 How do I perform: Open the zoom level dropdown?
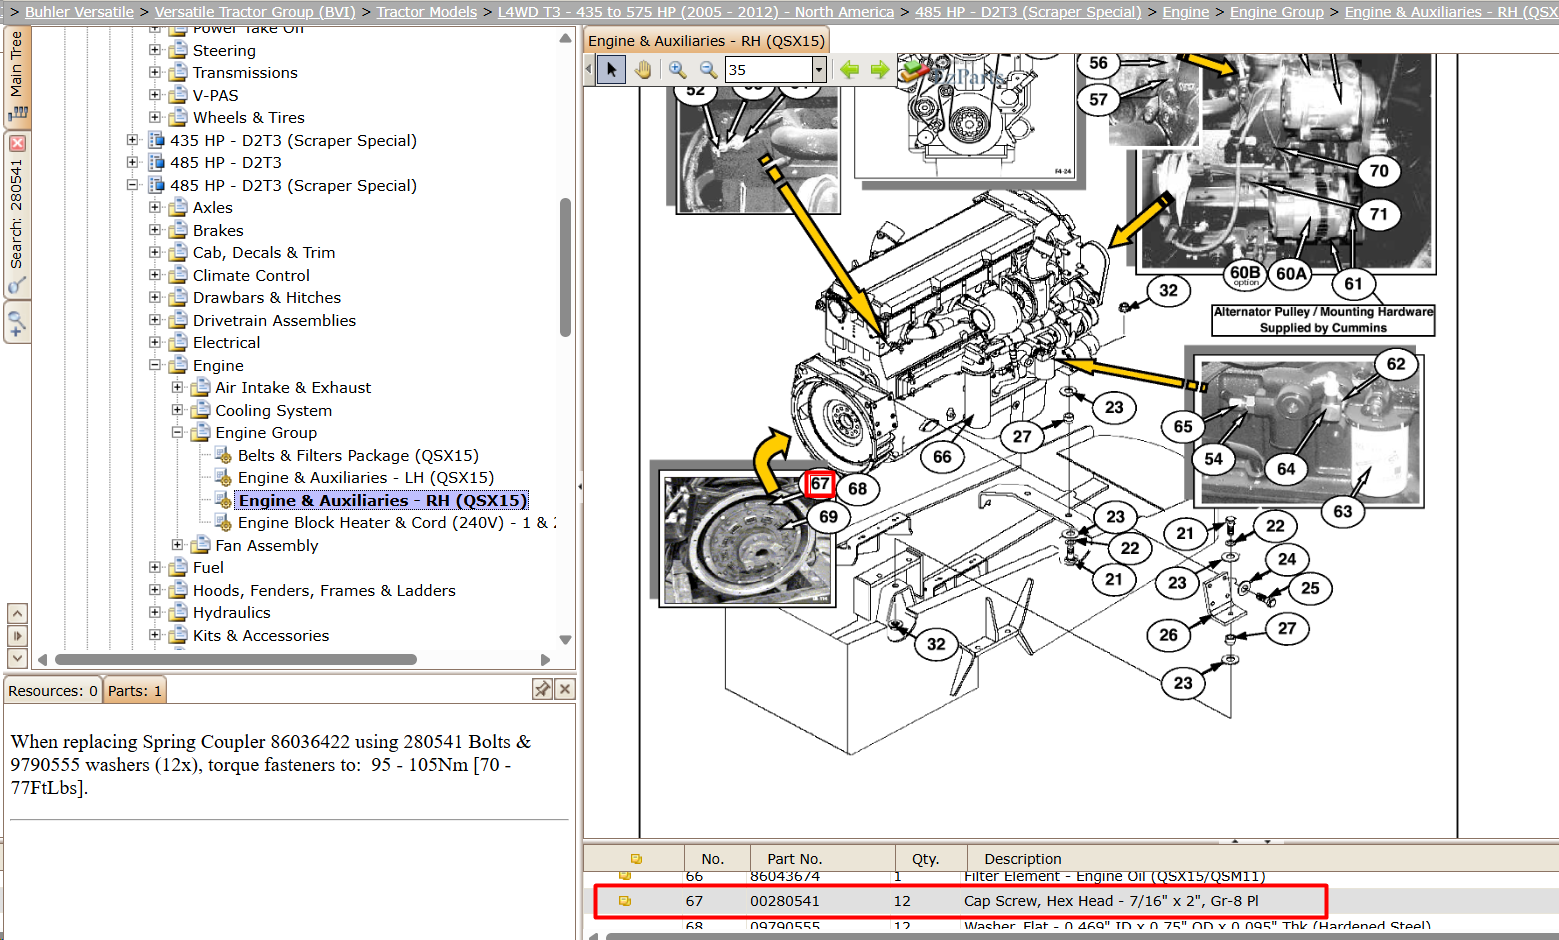(x=819, y=69)
